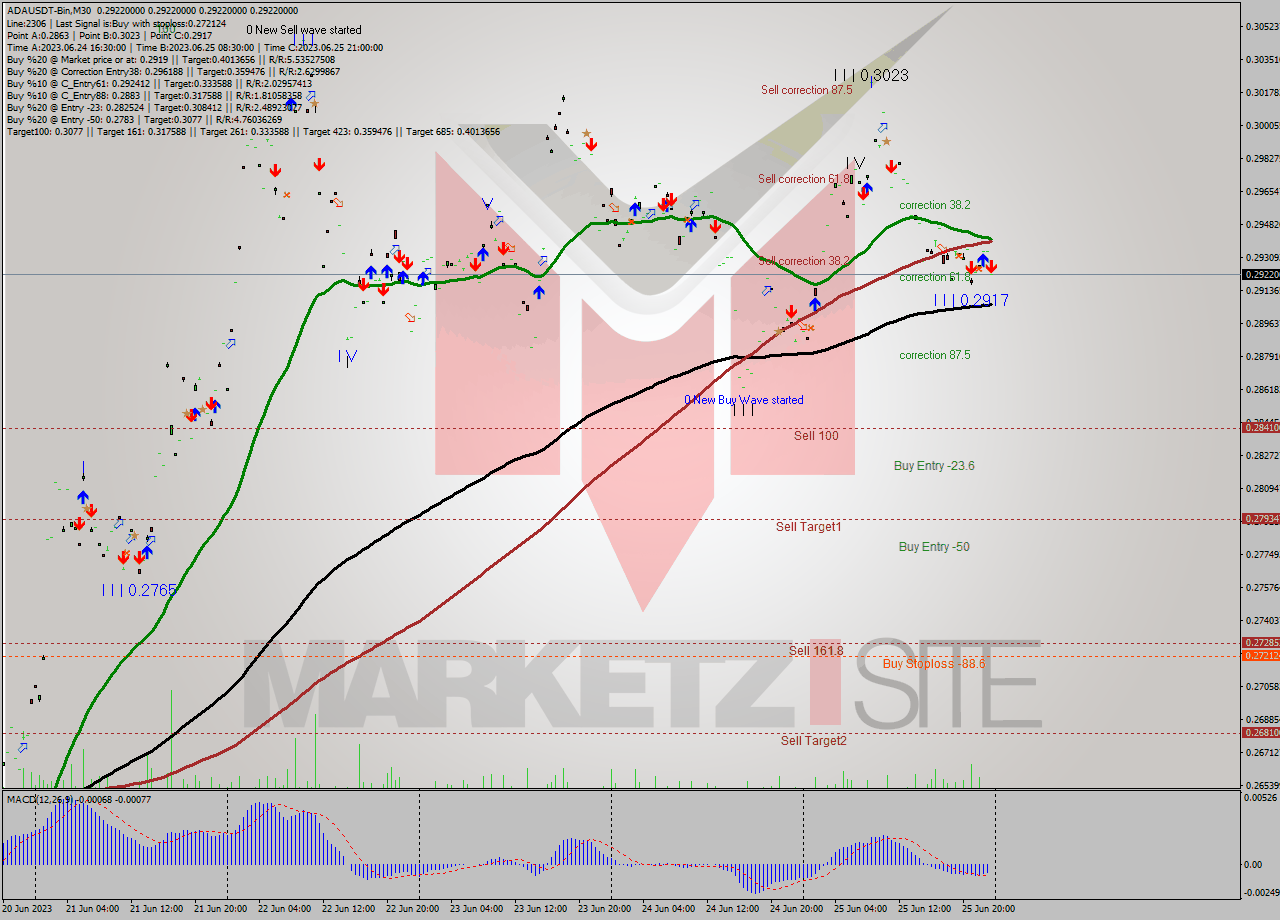
Task: Click the 0.3052 top price axis value
Action: coord(1261,27)
